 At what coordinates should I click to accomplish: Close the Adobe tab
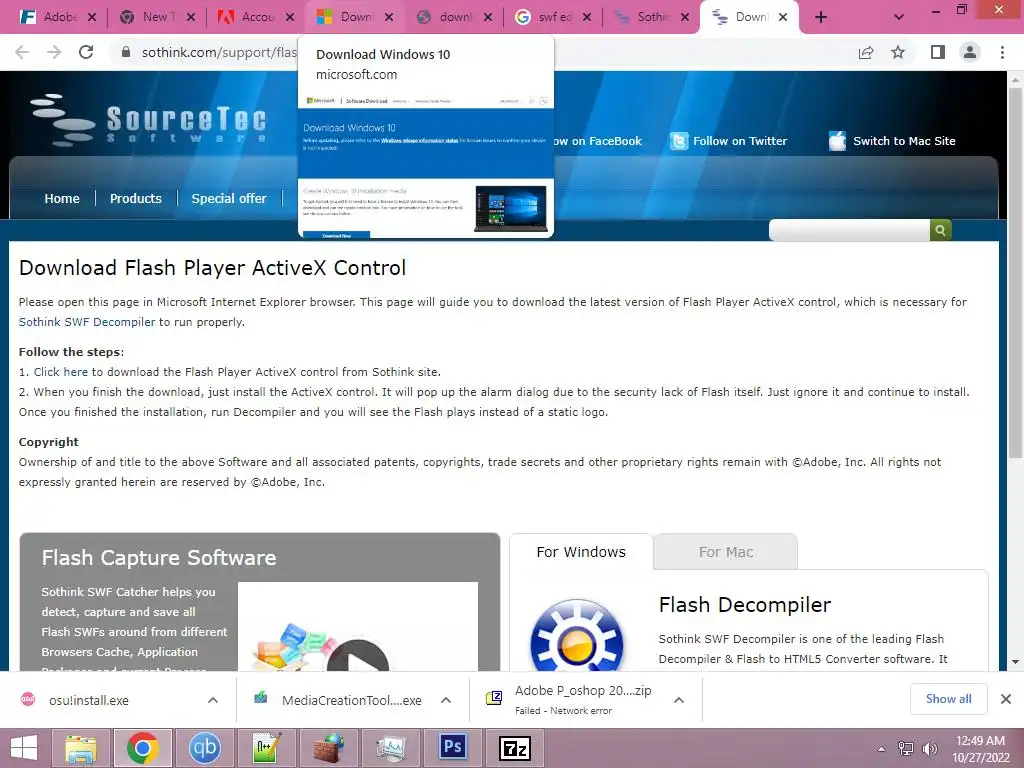92,17
